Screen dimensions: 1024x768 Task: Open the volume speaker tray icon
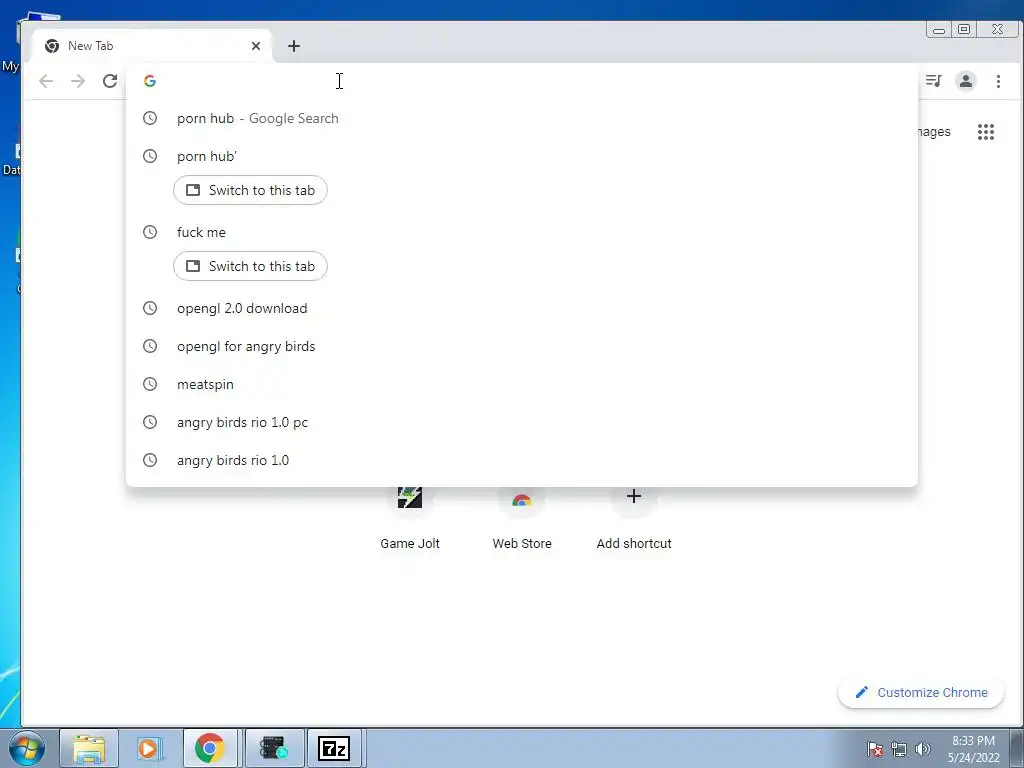click(922, 749)
